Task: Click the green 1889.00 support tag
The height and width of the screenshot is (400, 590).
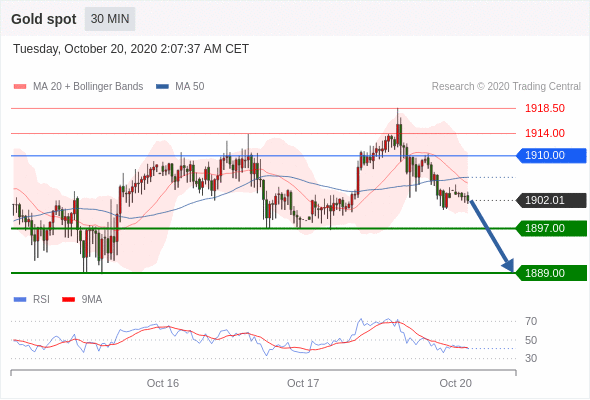Action: [551, 273]
